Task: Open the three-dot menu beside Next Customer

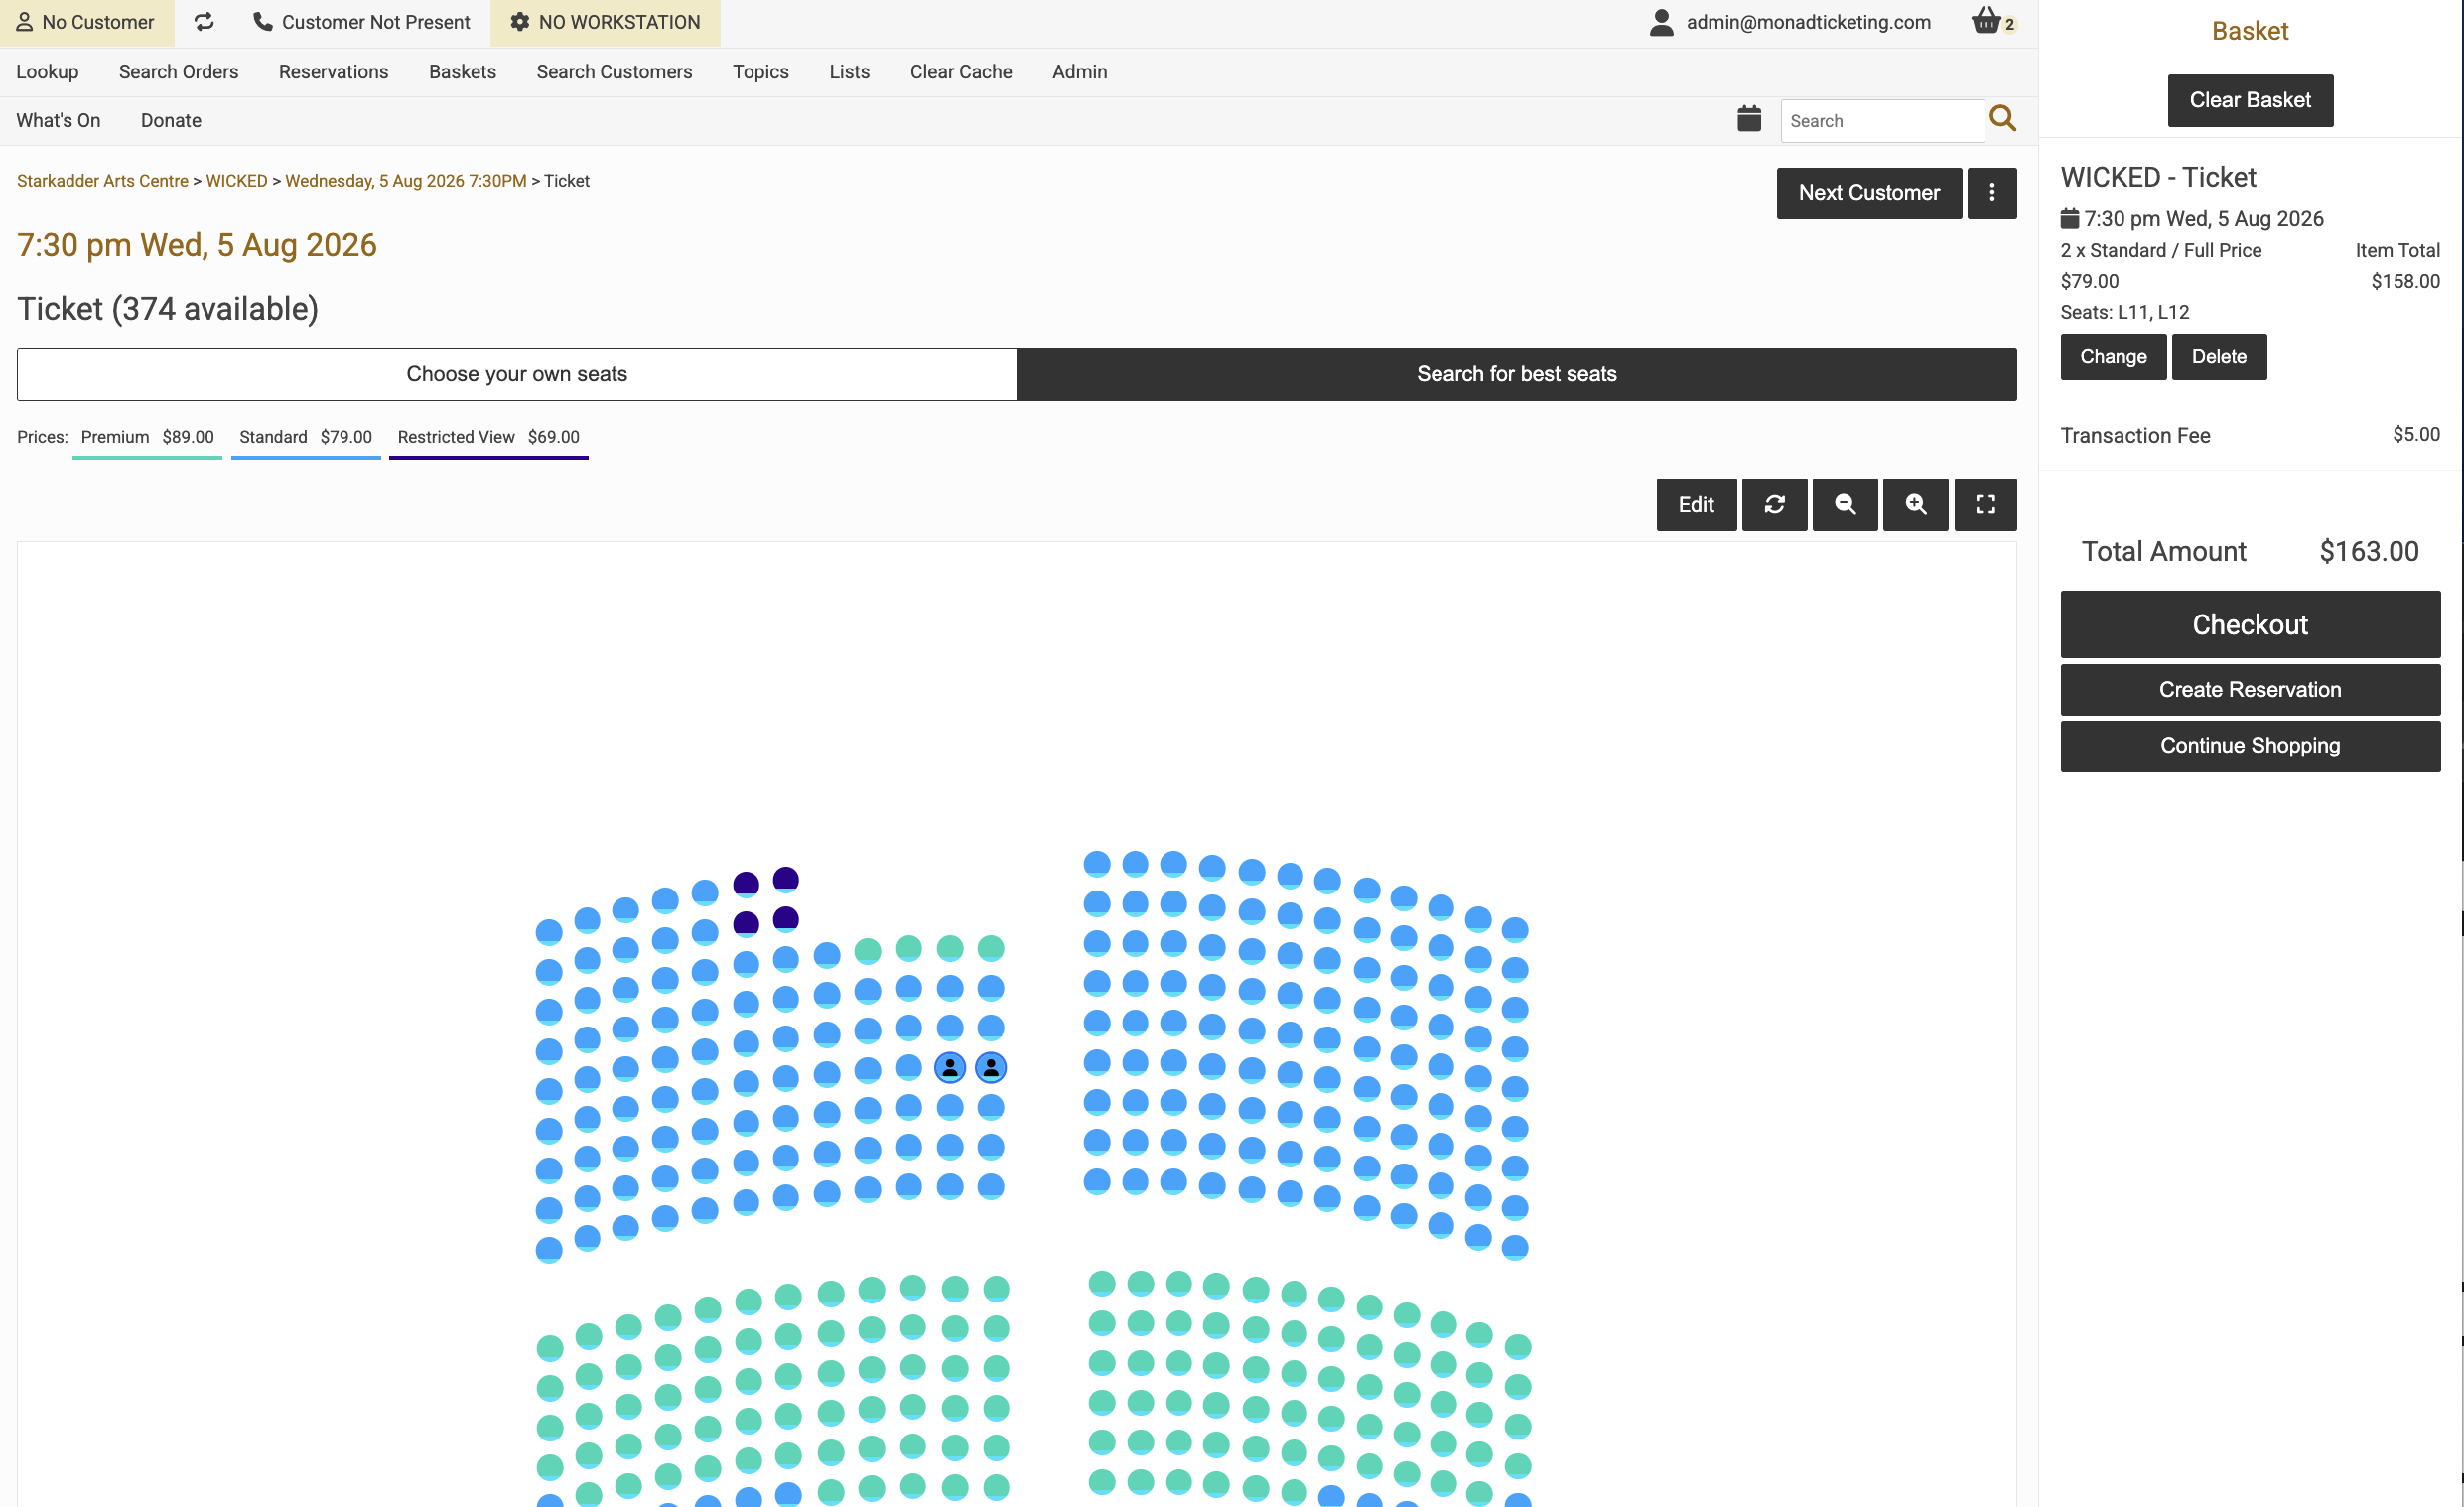Action: click(x=1992, y=192)
